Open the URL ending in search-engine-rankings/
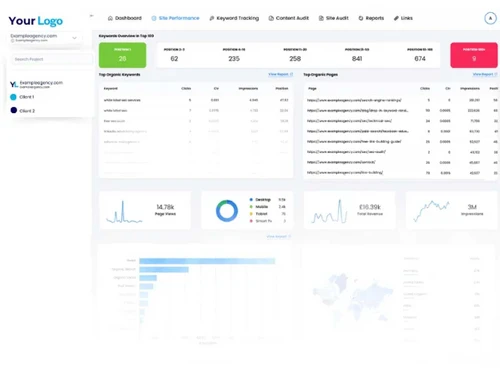 (x=354, y=100)
